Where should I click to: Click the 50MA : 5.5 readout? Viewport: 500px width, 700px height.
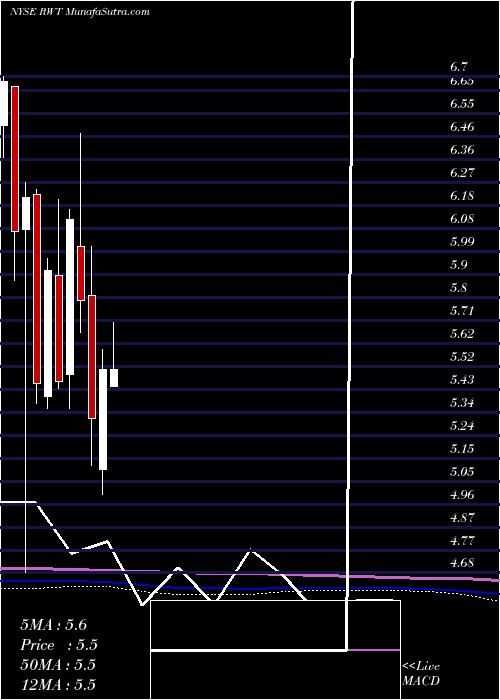pos(58,665)
